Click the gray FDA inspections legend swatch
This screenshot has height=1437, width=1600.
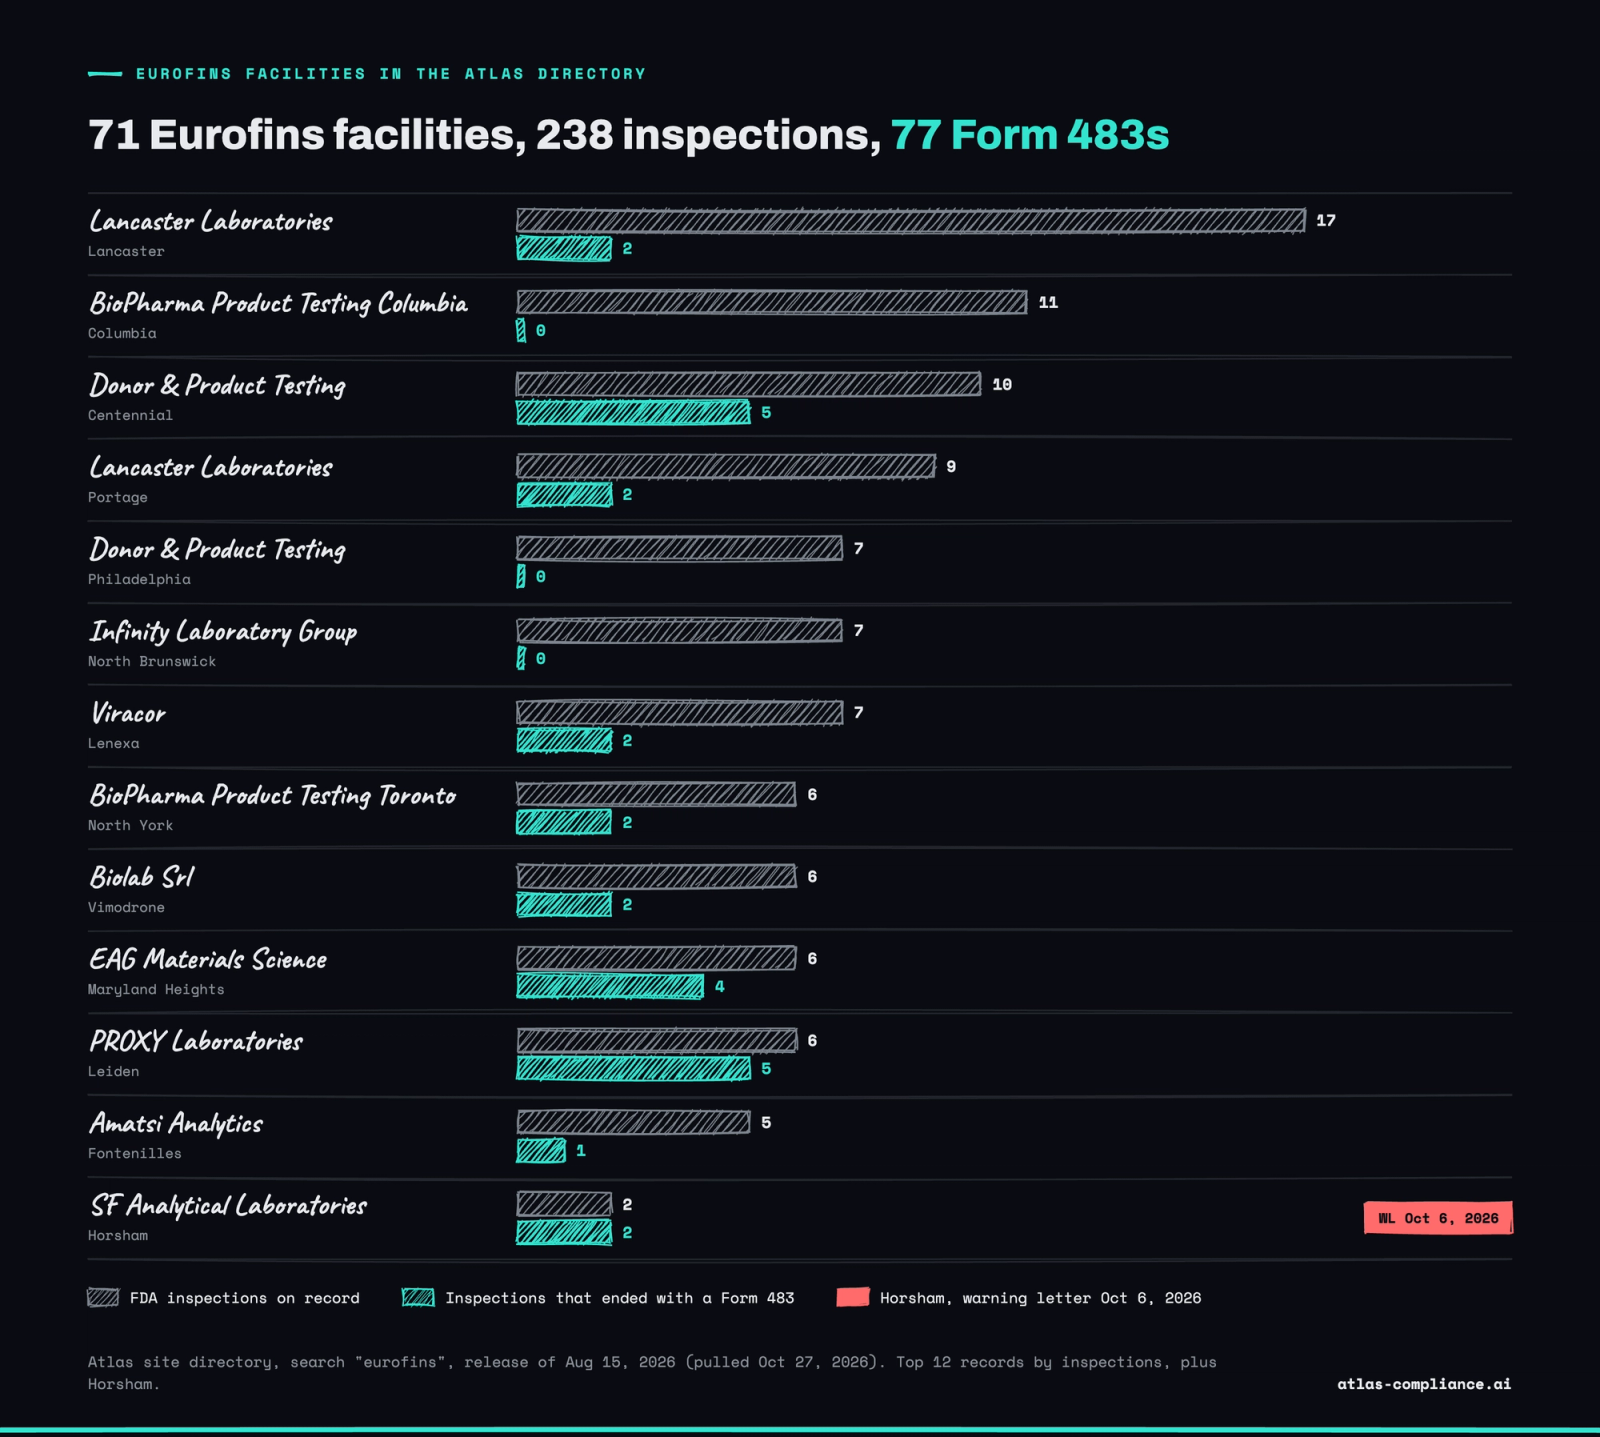pos(103,1298)
